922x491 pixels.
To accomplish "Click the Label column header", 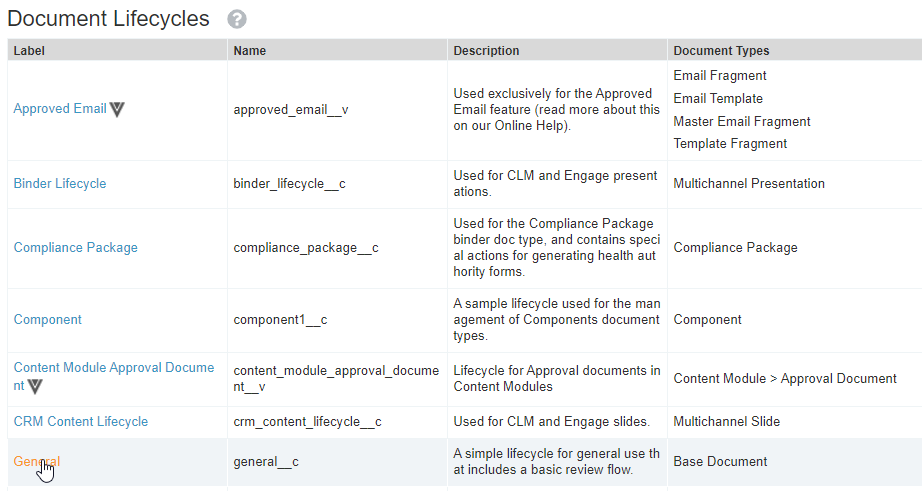I will pos(29,51).
